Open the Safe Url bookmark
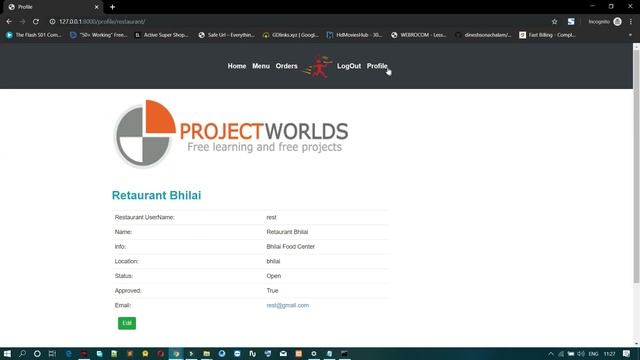The width and height of the screenshot is (640, 360). (x=227, y=35)
